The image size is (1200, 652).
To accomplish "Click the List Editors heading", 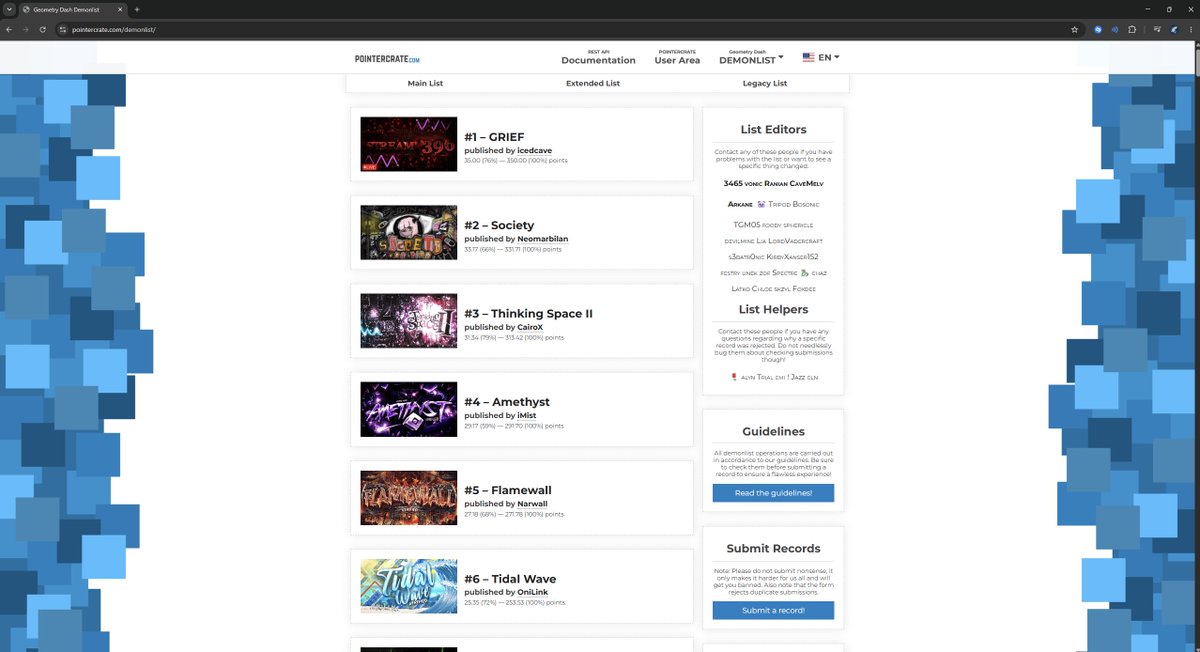I will (x=773, y=130).
